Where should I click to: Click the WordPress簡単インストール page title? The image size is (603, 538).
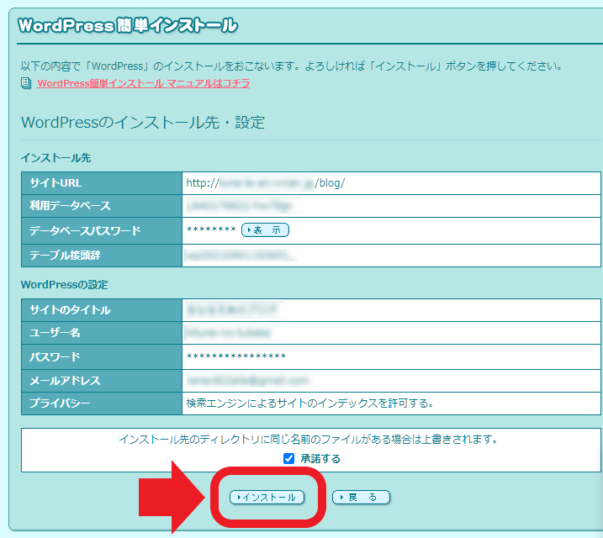[x=128, y=26]
